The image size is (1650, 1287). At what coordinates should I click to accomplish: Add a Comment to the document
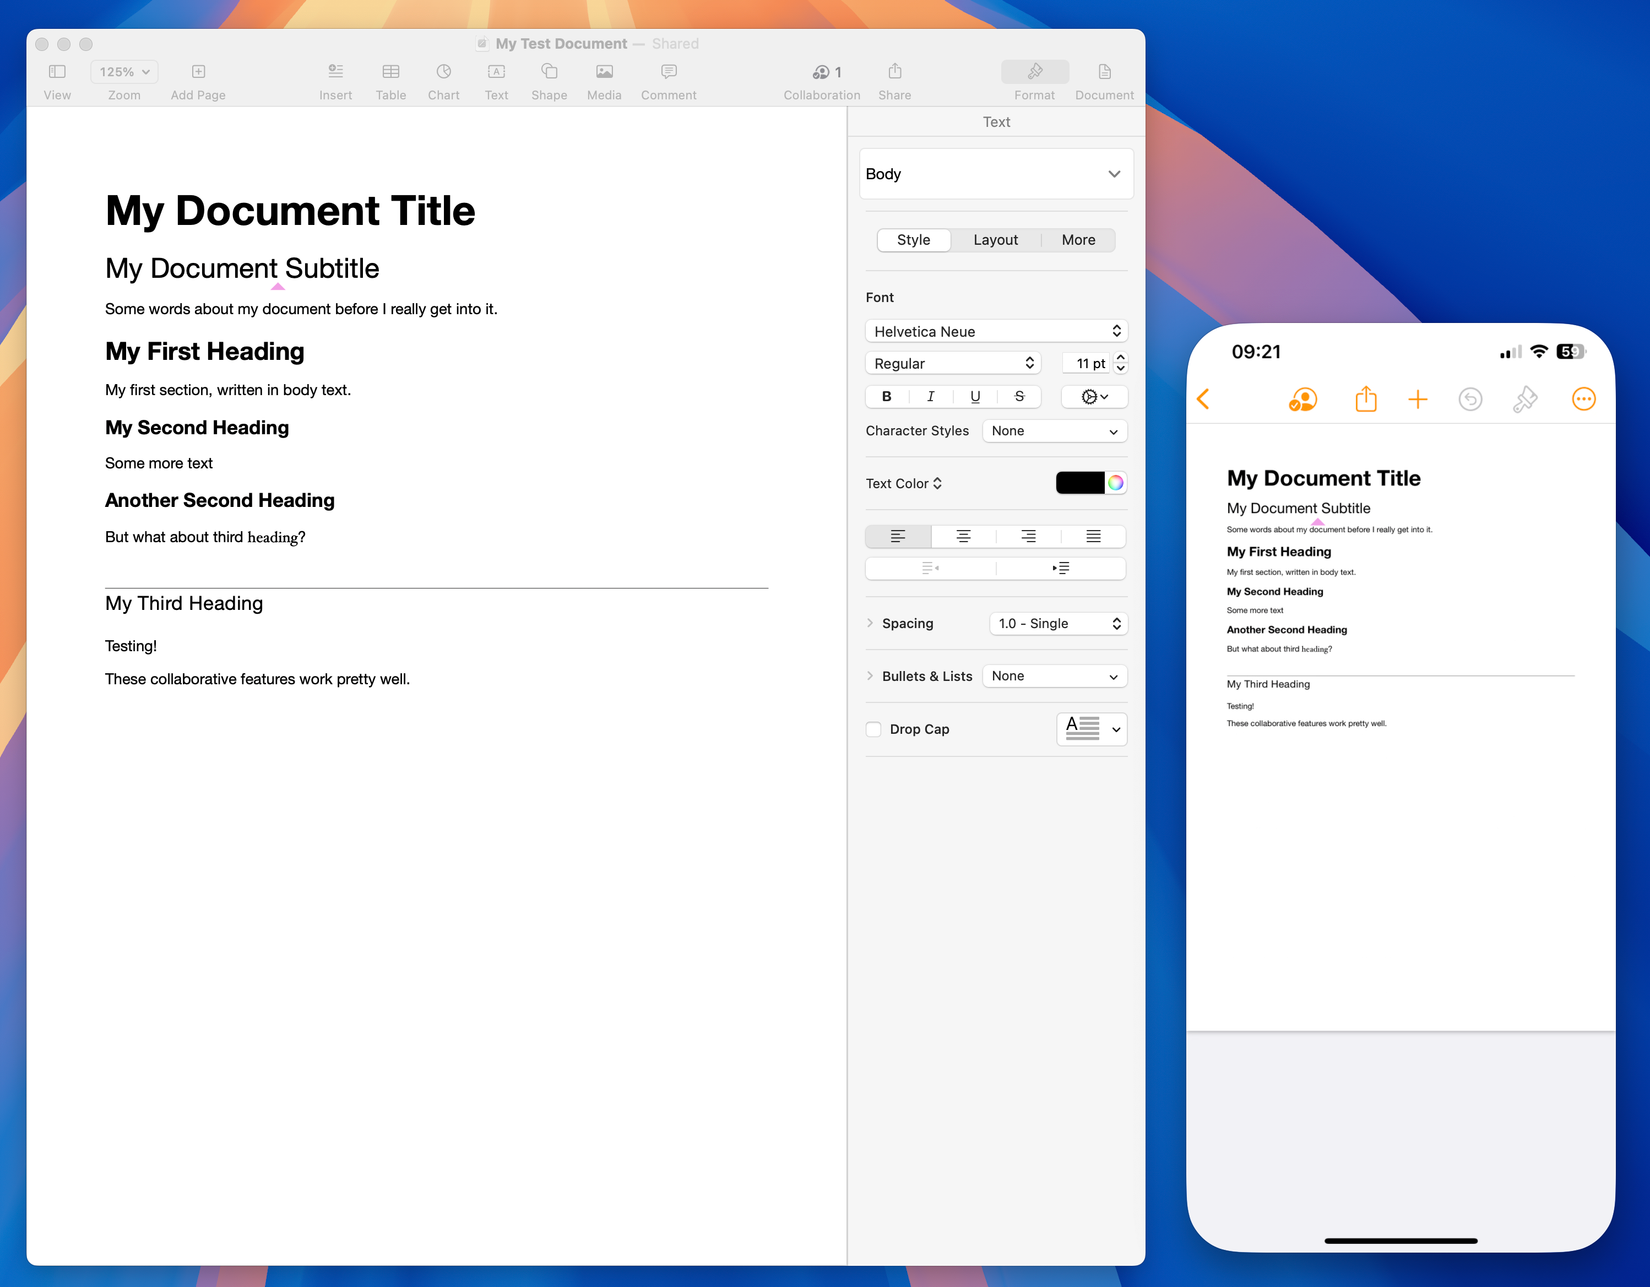point(668,79)
